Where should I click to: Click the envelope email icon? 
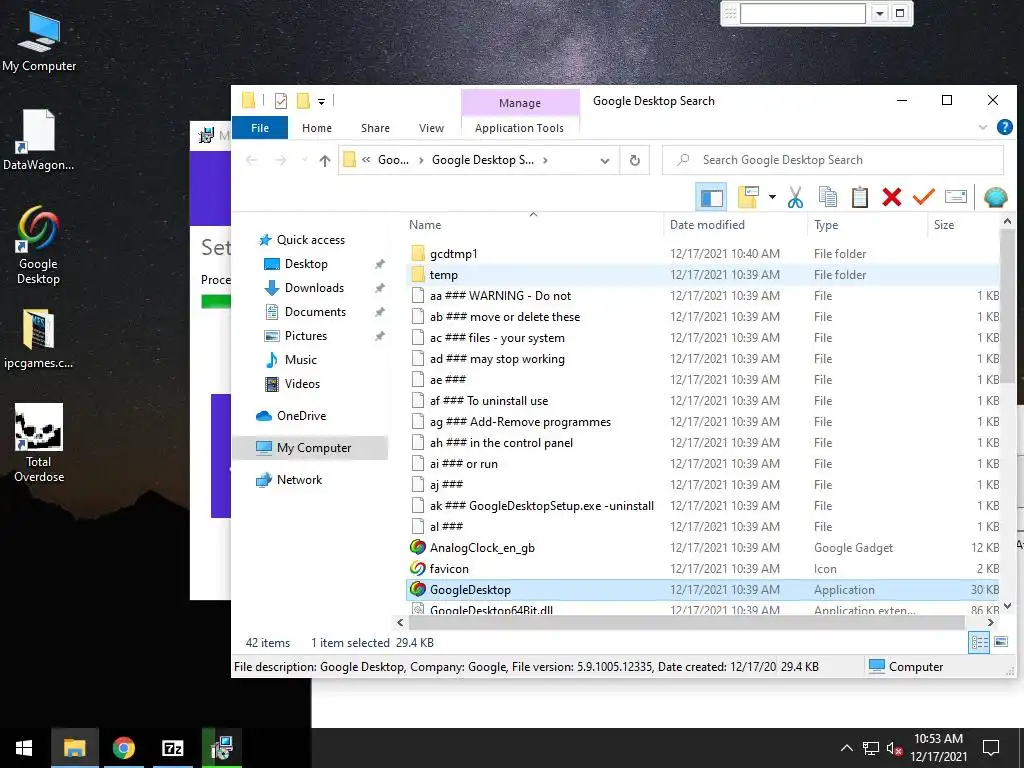955,197
